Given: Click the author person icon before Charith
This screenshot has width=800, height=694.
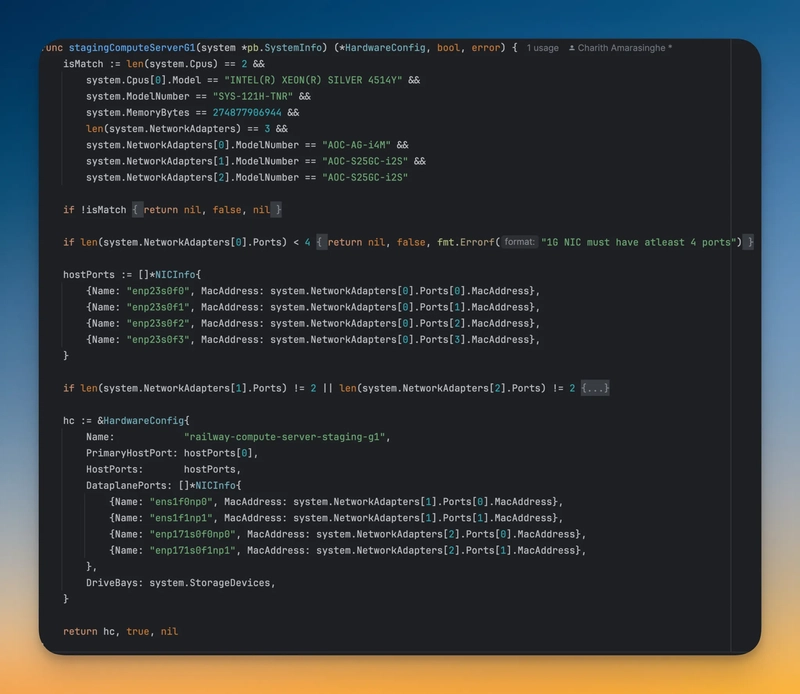Looking at the screenshot, I should (x=572, y=48).
